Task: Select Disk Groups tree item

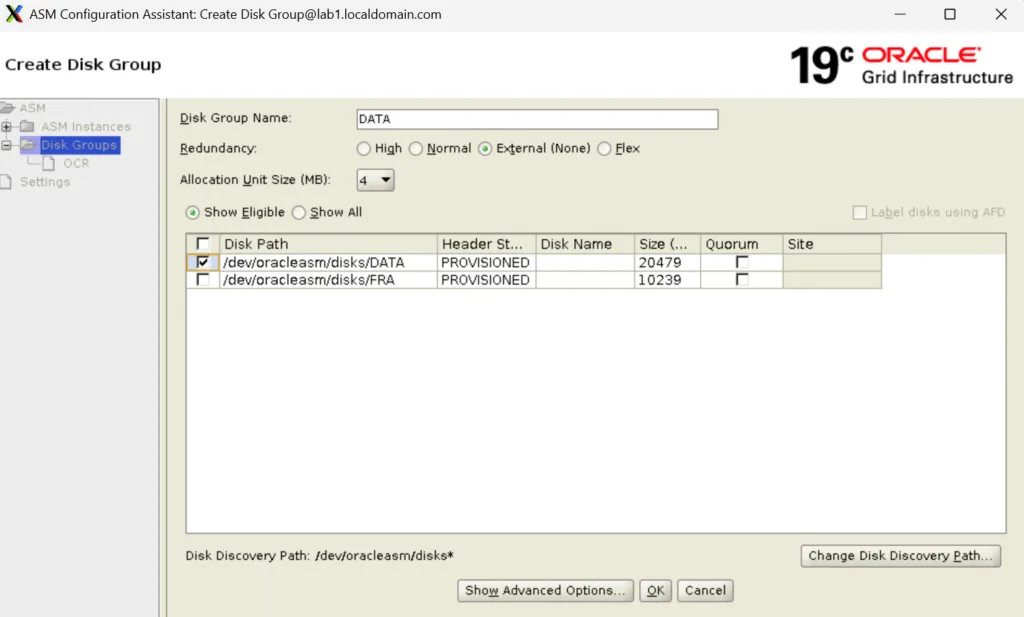Action: tap(79, 145)
